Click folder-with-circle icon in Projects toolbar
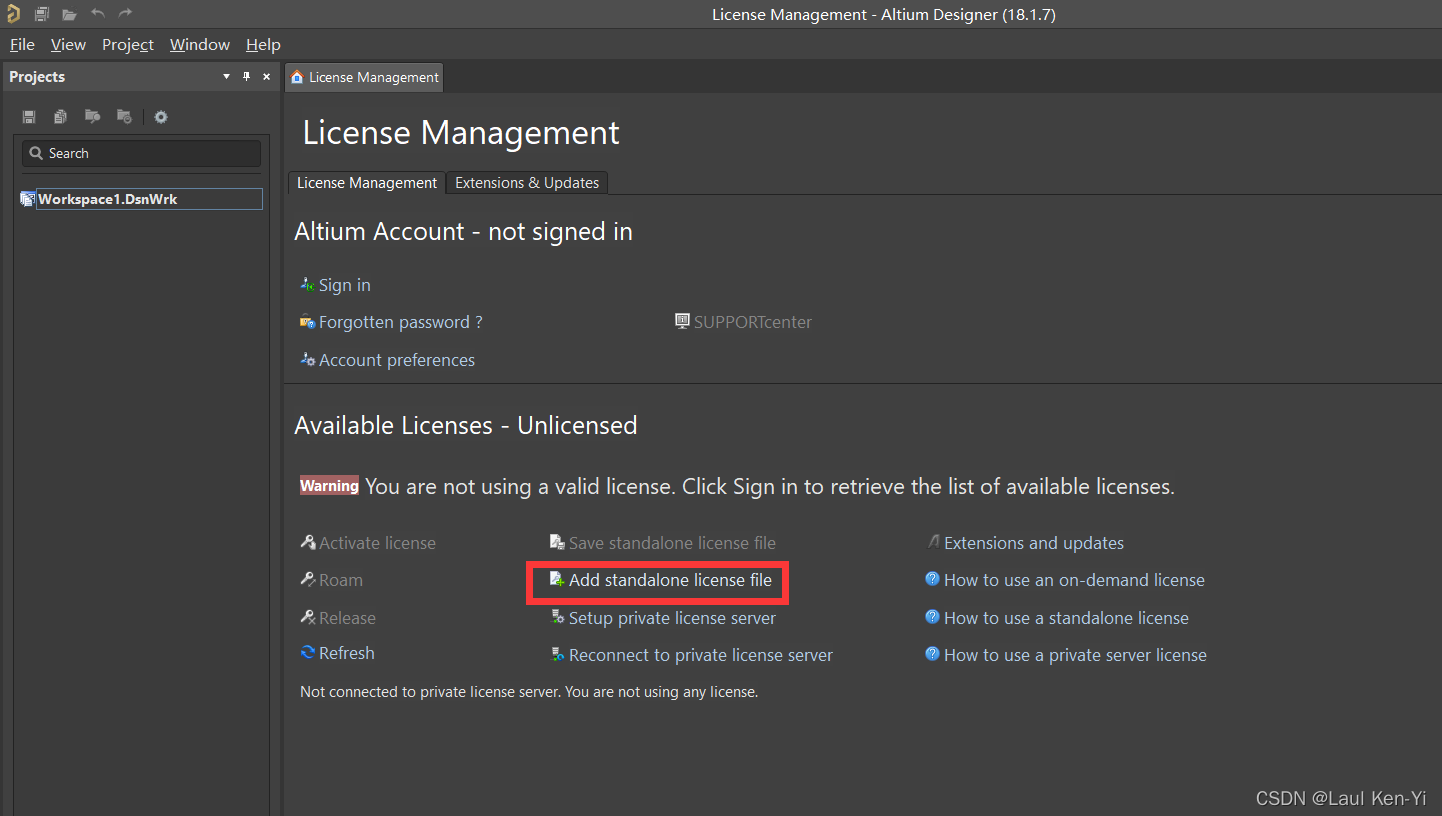The width and height of the screenshot is (1442, 816). (124, 117)
